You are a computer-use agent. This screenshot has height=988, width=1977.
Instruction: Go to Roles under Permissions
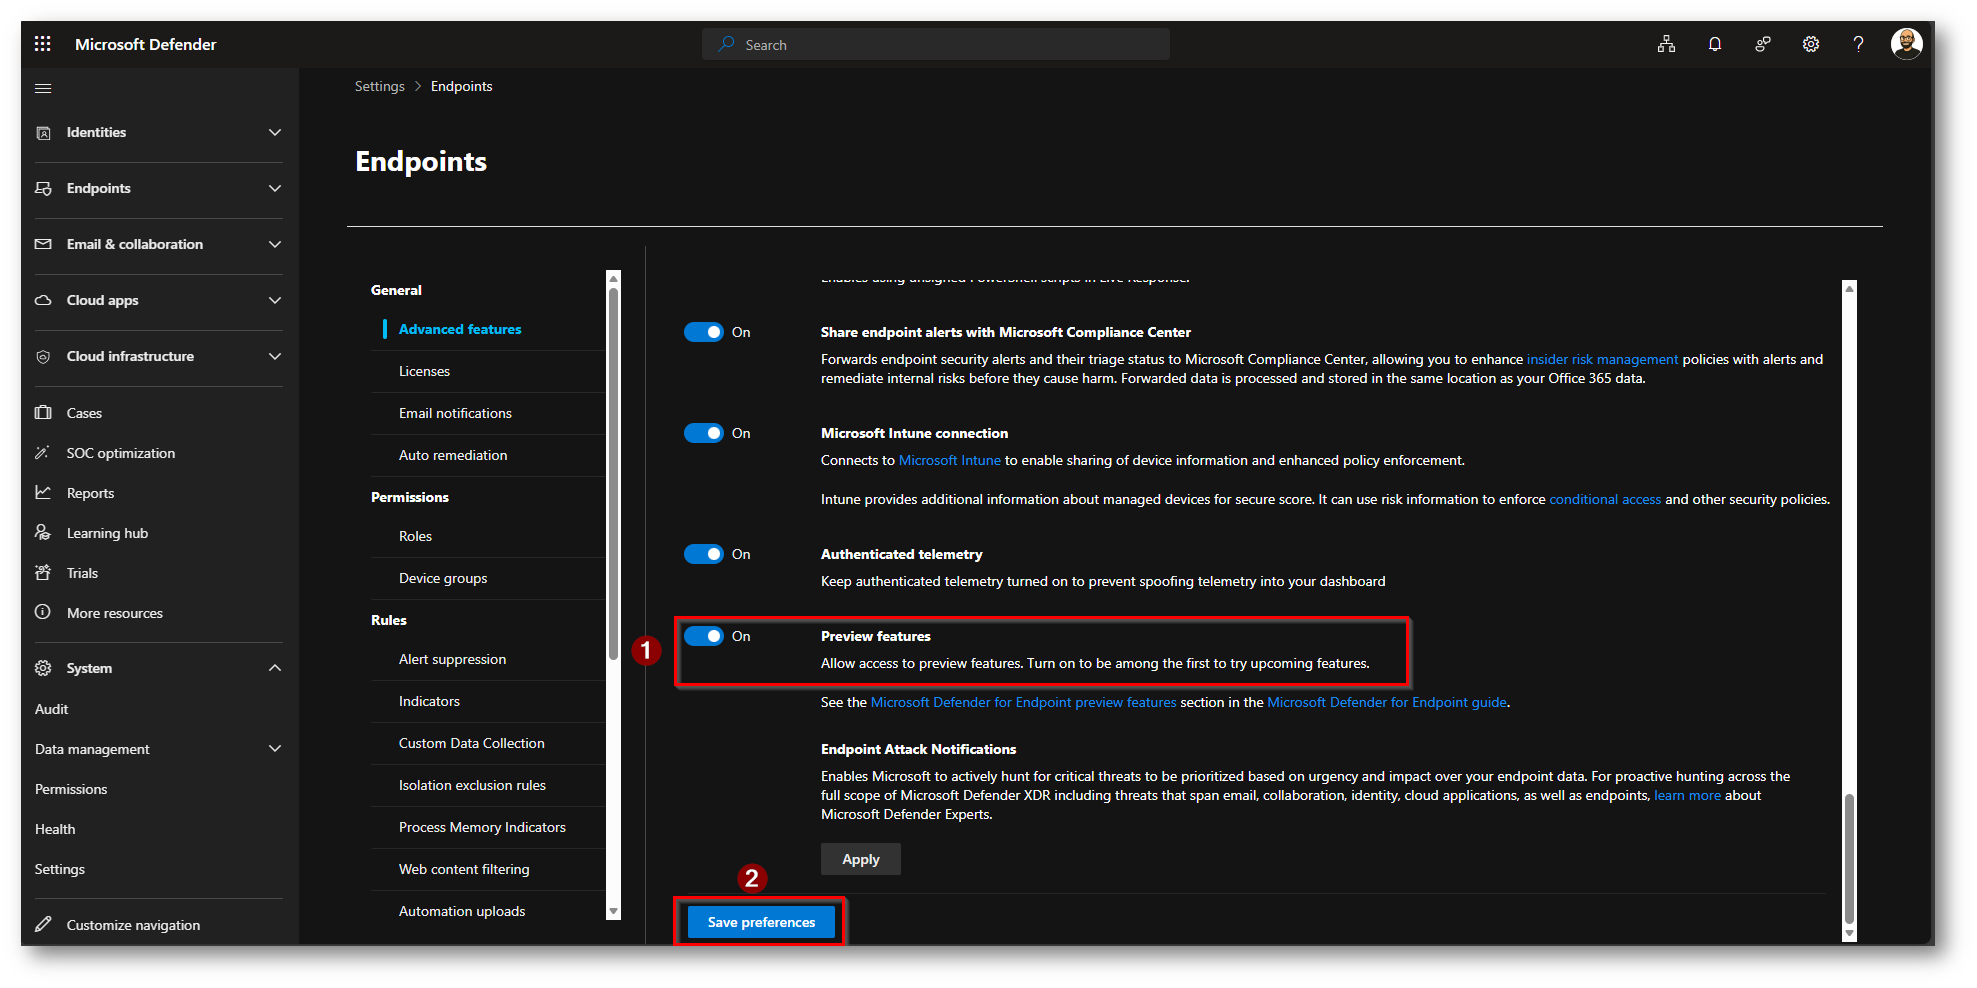[x=415, y=536]
